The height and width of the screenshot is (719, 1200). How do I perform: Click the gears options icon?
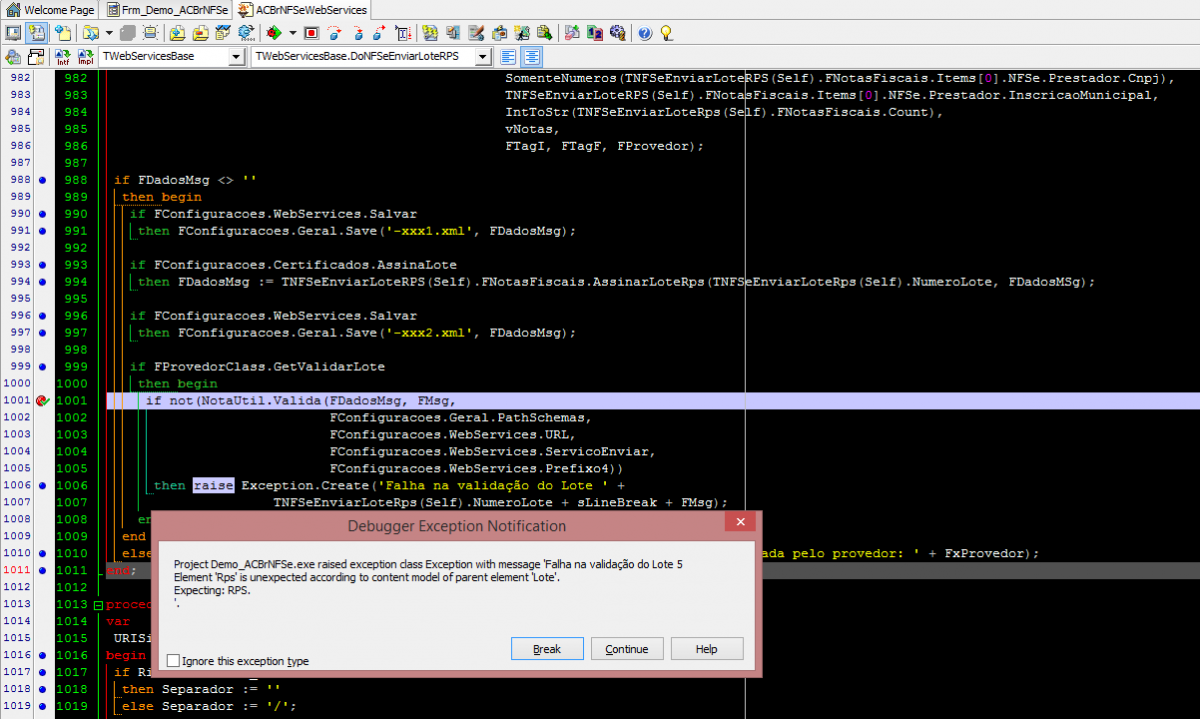tap(617, 33)
